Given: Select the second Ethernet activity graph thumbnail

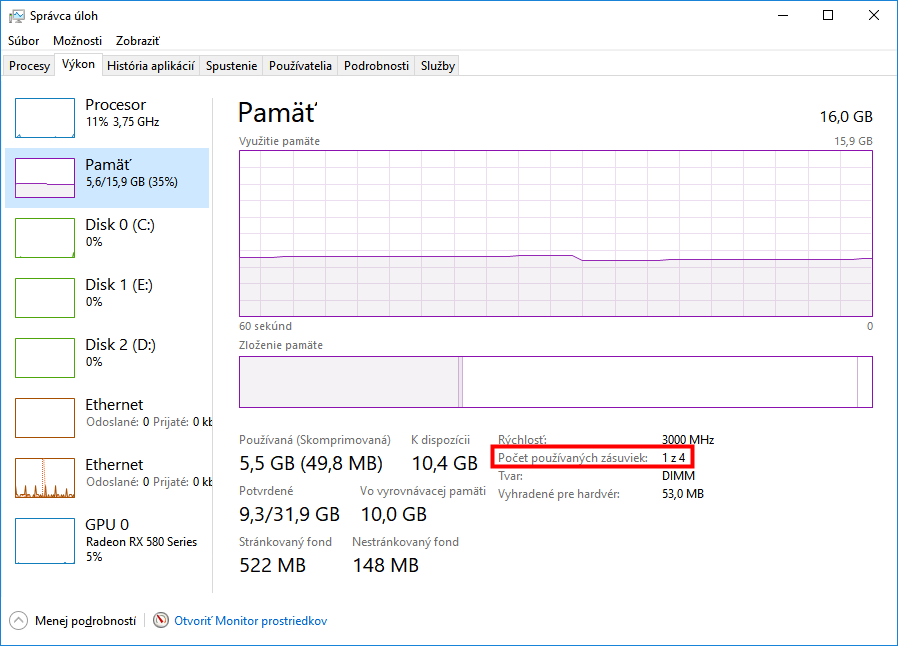Looking at the screenshot, I should point(45,478).
